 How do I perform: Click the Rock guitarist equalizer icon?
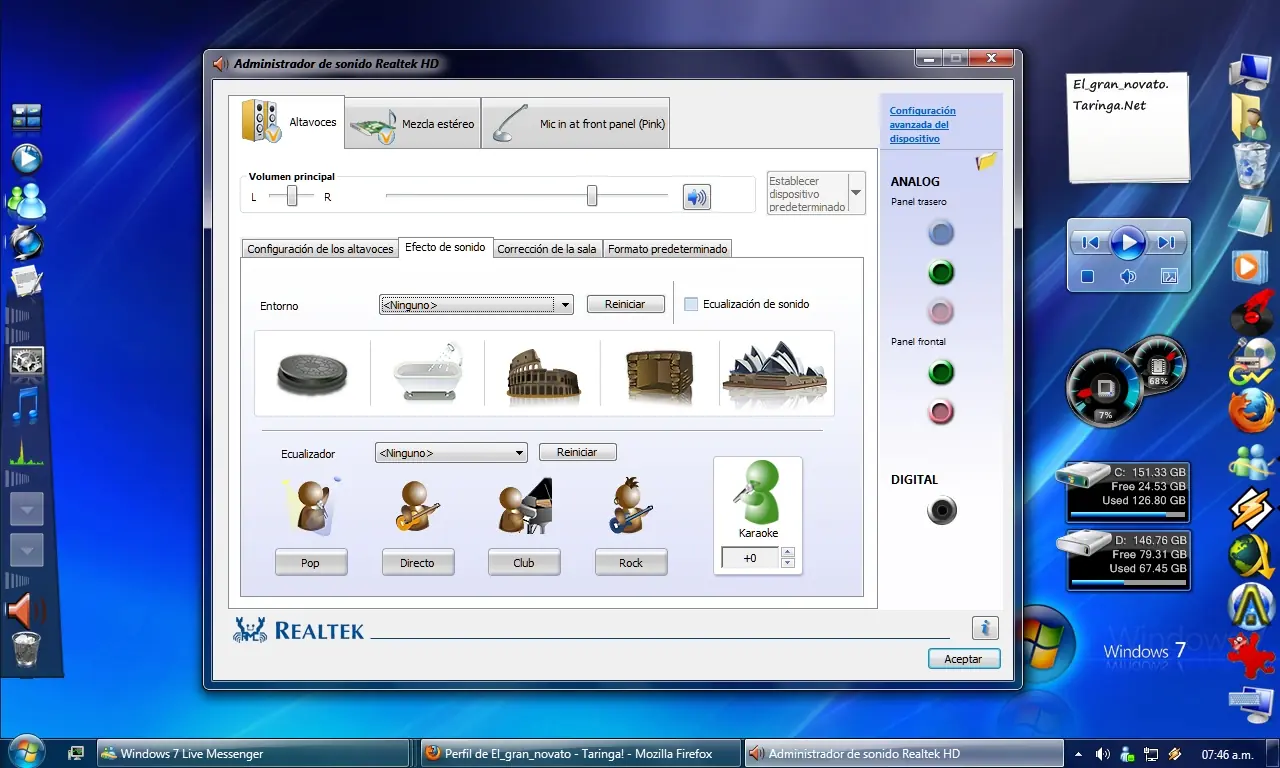tap(631, 507)
